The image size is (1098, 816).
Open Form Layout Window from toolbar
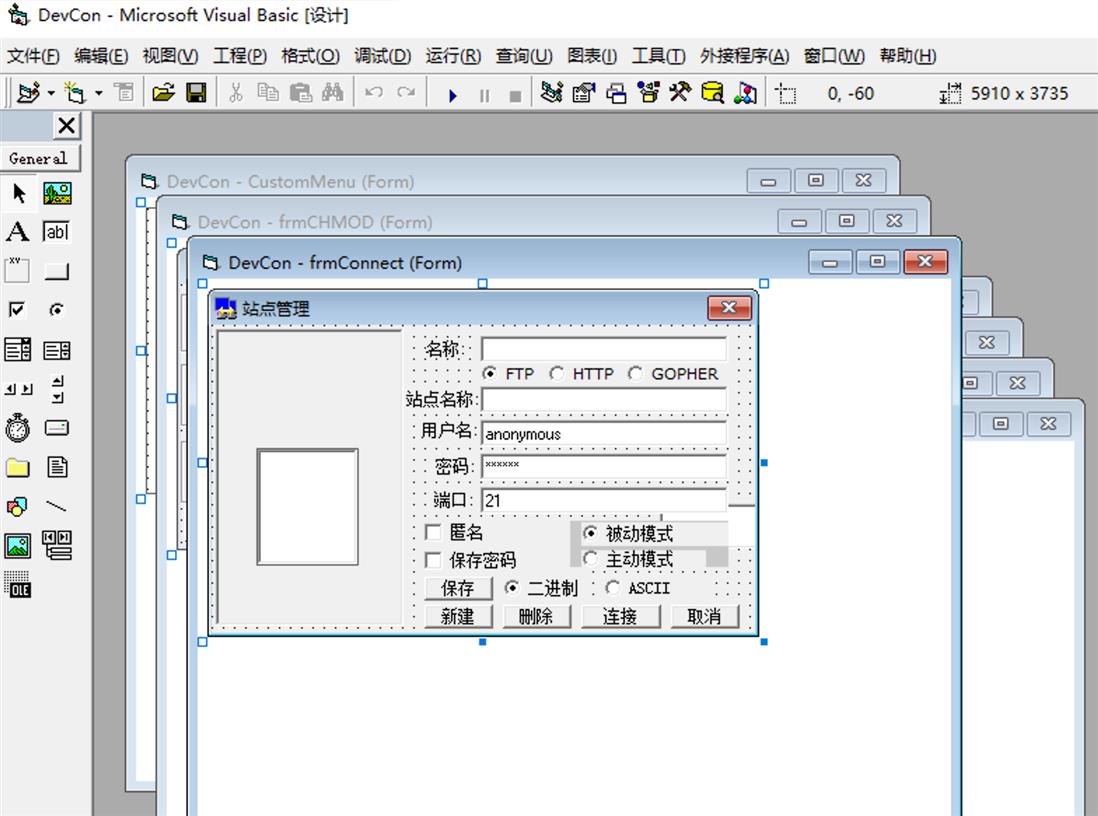(616, 92)
